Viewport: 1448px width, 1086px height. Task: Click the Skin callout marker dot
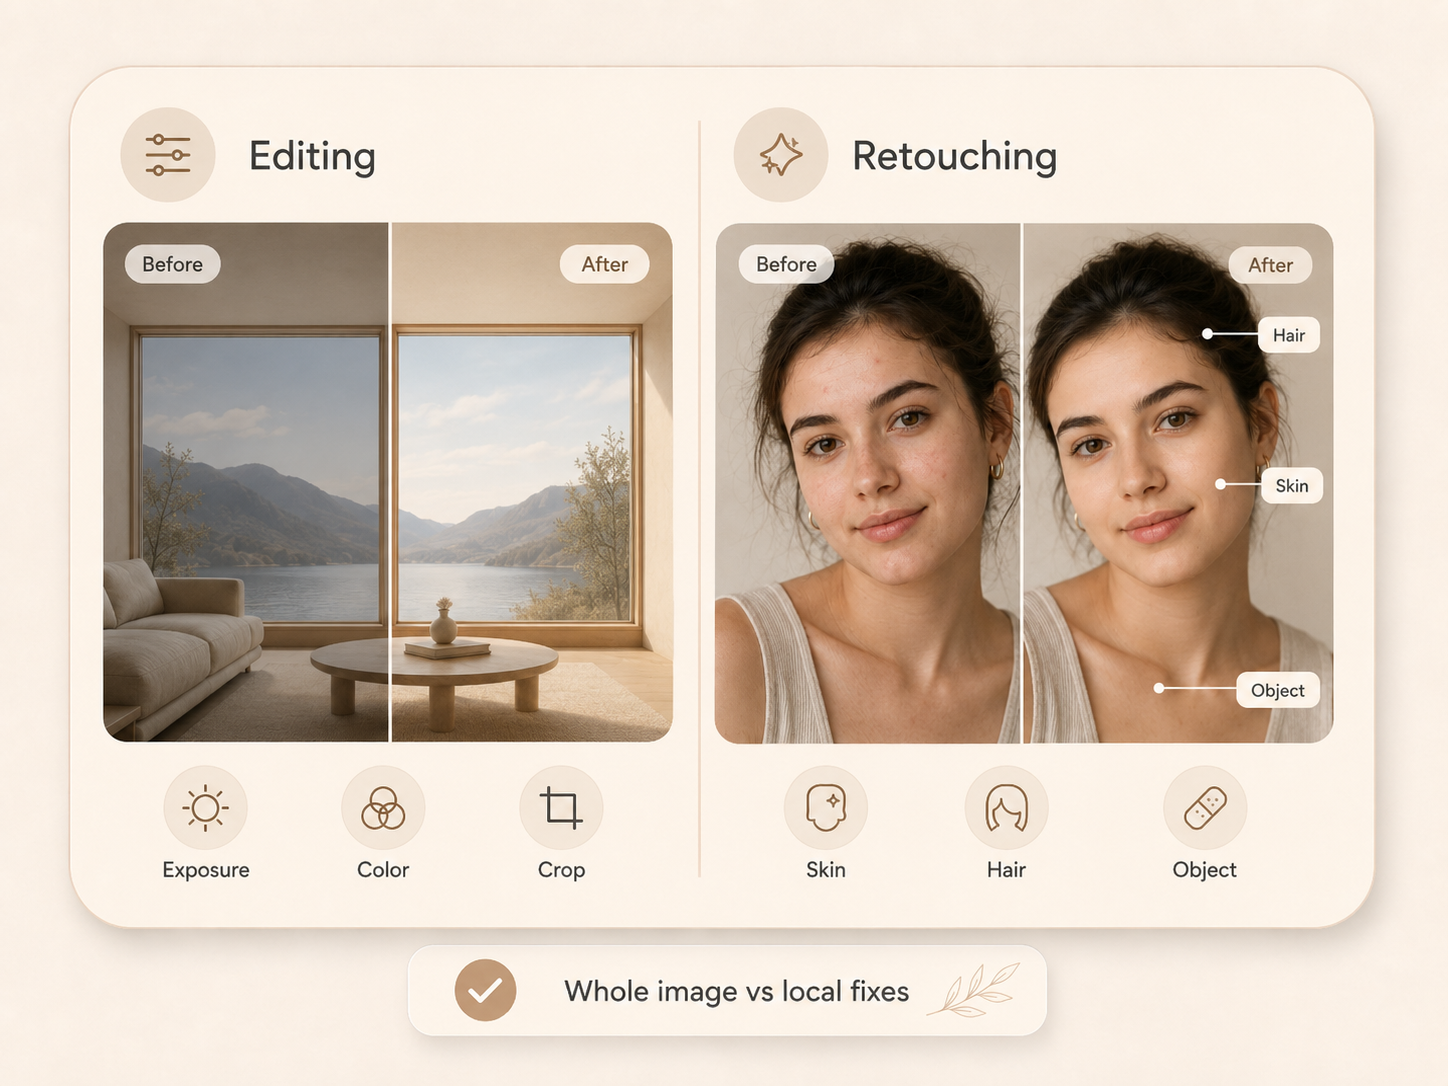pos(1220,484)
